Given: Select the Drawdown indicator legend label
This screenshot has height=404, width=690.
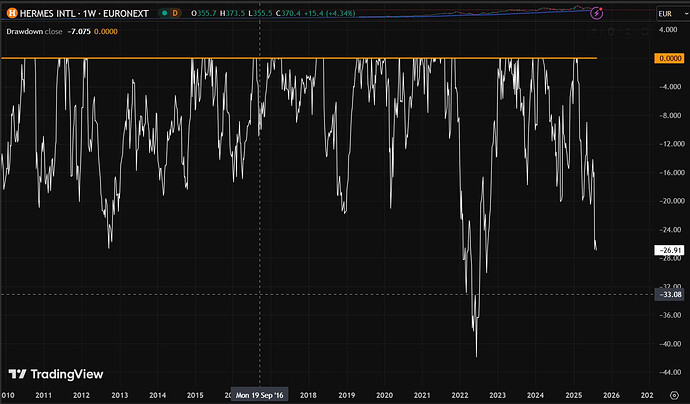Looking at the screenshot, I should coord(24,31).
